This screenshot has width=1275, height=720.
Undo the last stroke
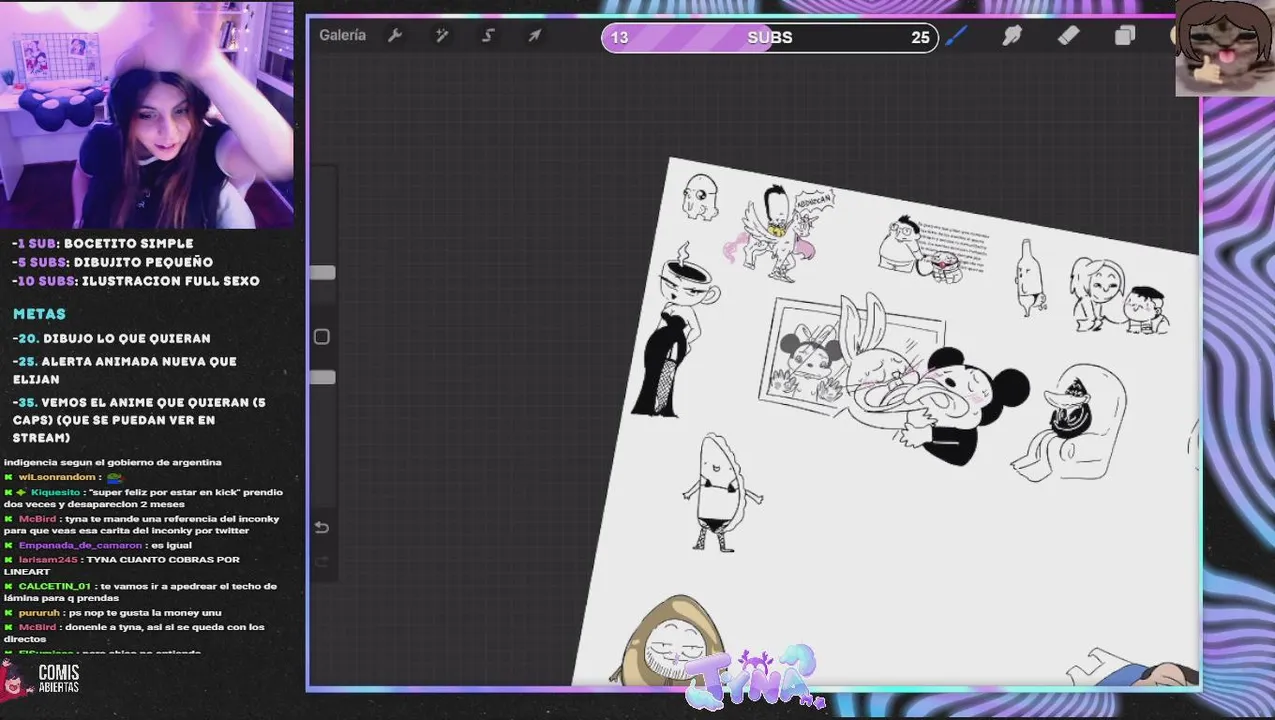[x=322, y=527]
